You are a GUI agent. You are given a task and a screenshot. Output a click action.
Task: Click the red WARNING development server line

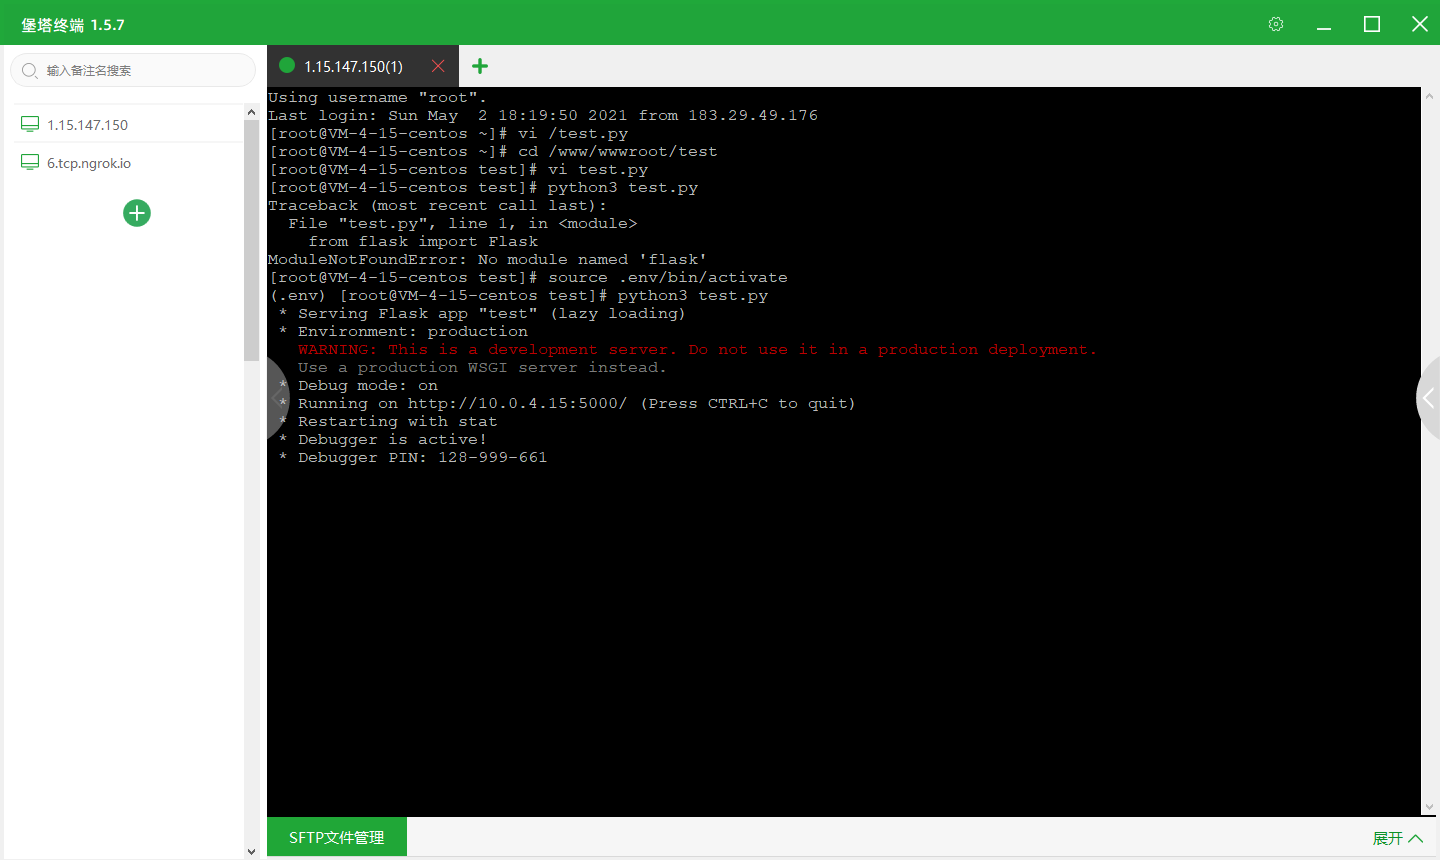tap(697, 350)
